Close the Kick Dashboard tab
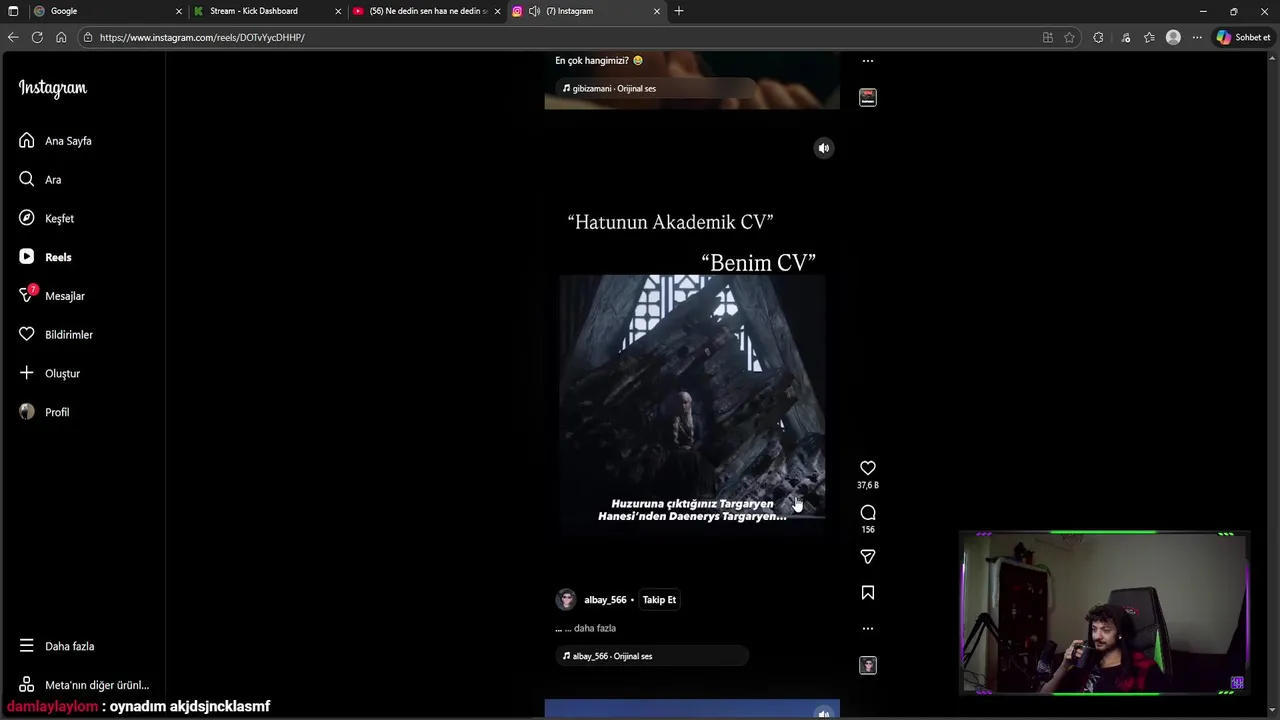 coord(338,11)
